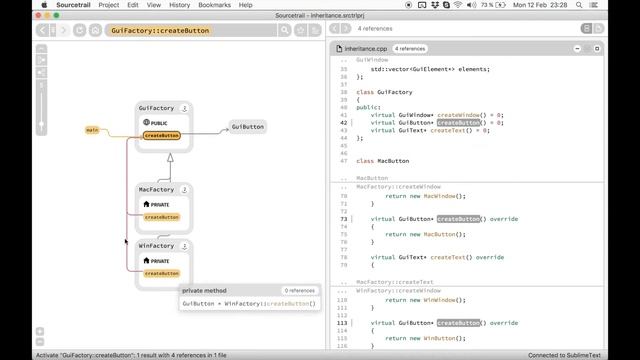Jump to the next reference in code view
The height and width of the screenshot is (360, 640).
coord(346,29)
